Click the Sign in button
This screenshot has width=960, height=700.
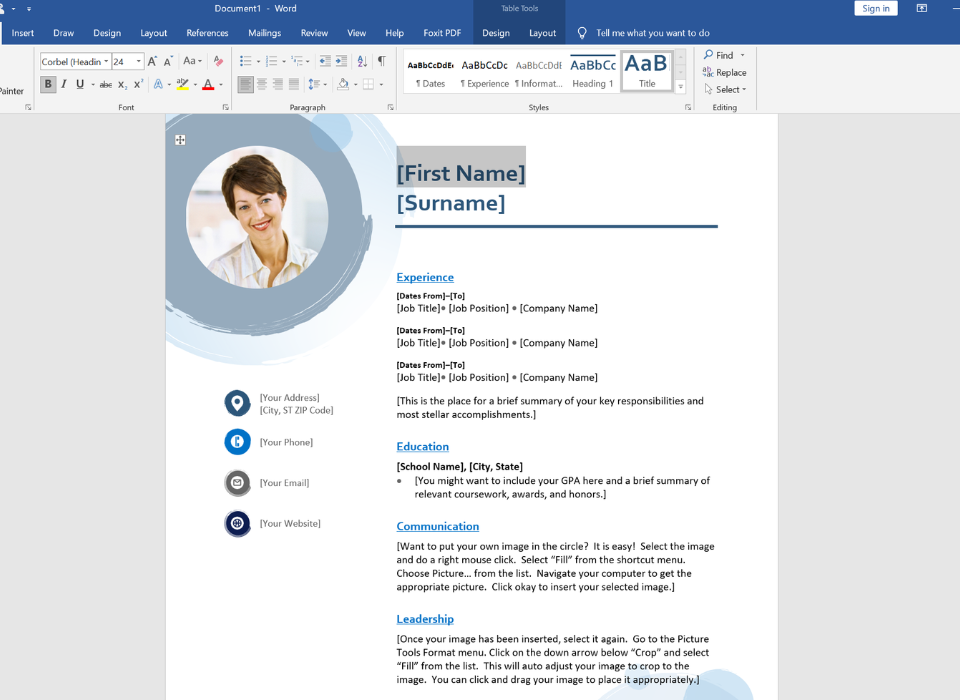point(876,9)
